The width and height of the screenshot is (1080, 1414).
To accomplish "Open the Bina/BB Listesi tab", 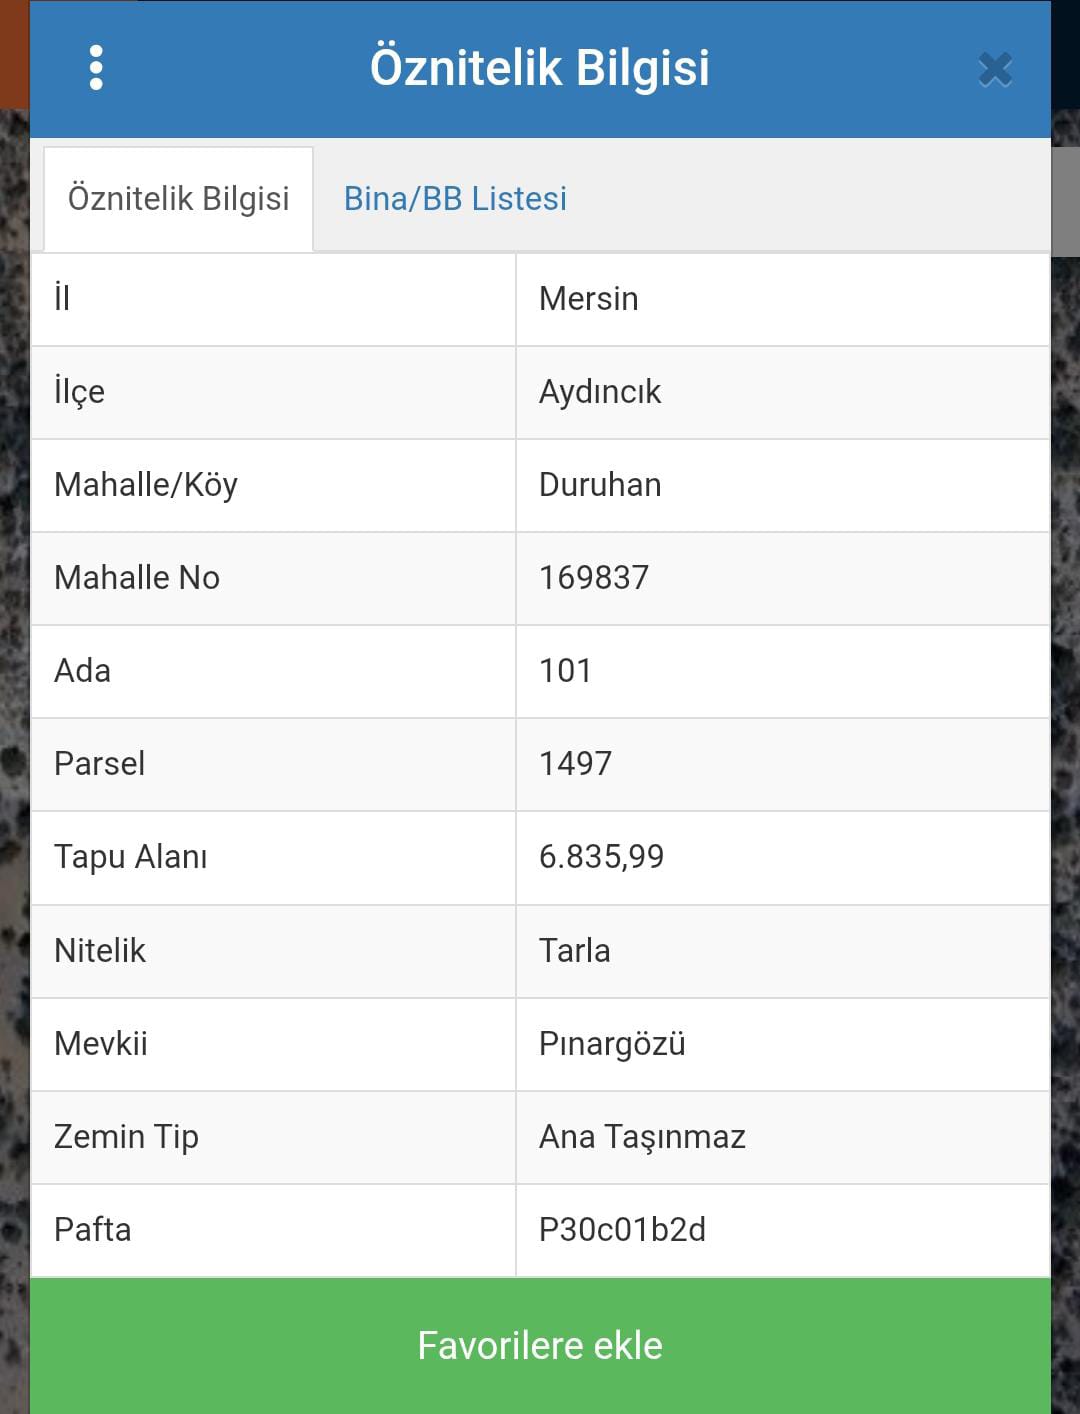I will 455,199.
